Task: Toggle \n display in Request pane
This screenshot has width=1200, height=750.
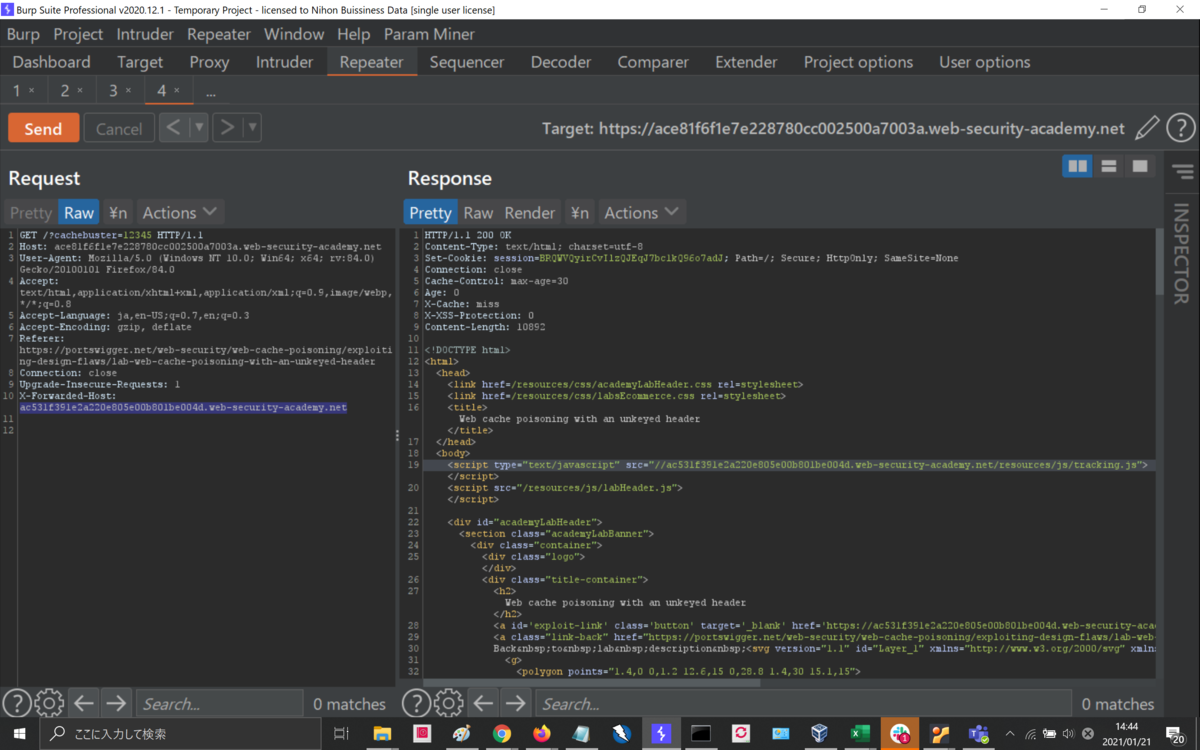Action: [118, 212]
